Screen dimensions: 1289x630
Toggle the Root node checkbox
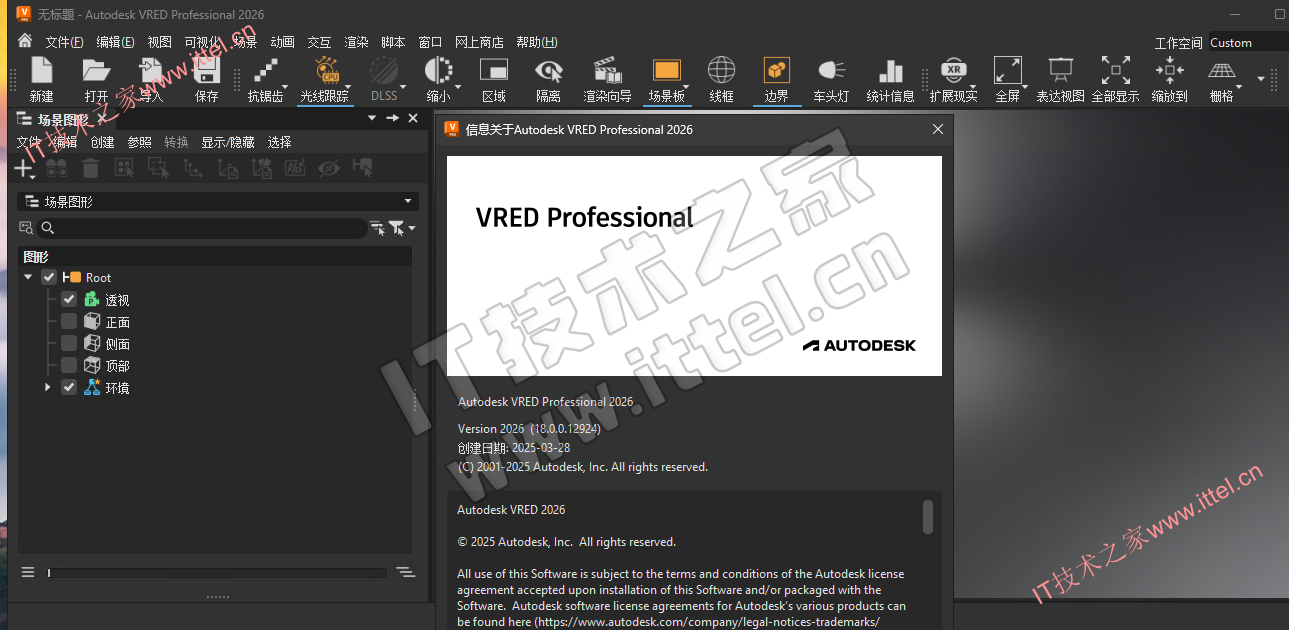click(x=49, y=277)
